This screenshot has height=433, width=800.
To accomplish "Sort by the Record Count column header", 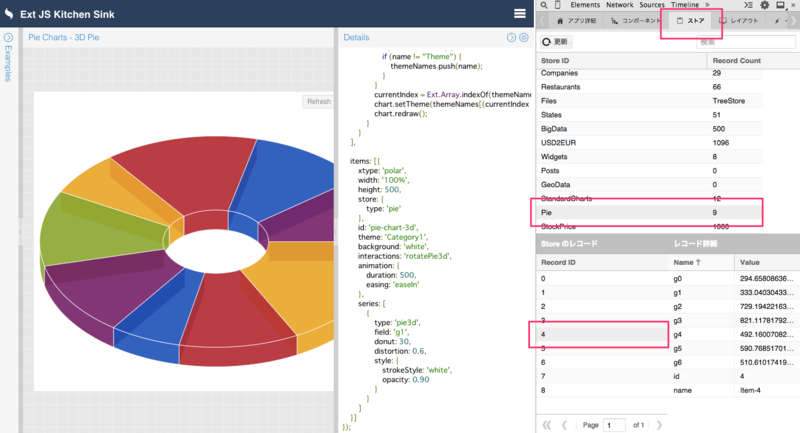I will (753, 60).
